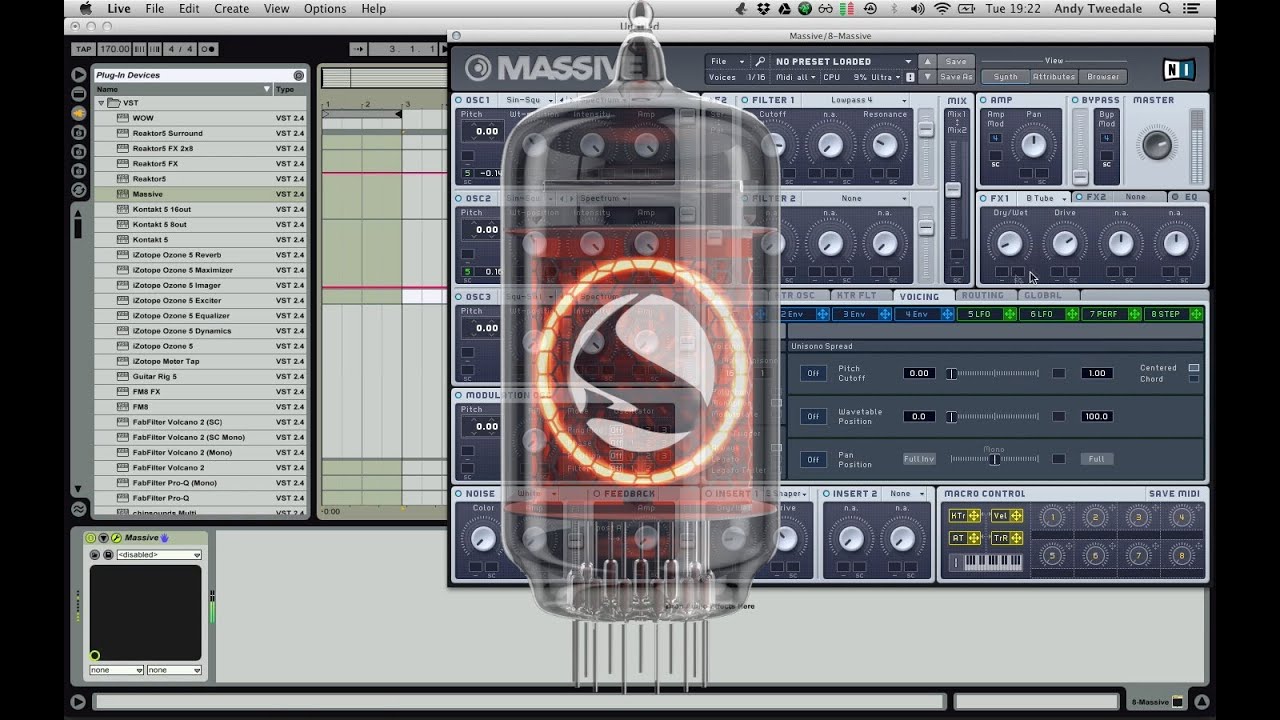
Task: Click the Pan Position Mono slider
Action: (x=994, y=459)
